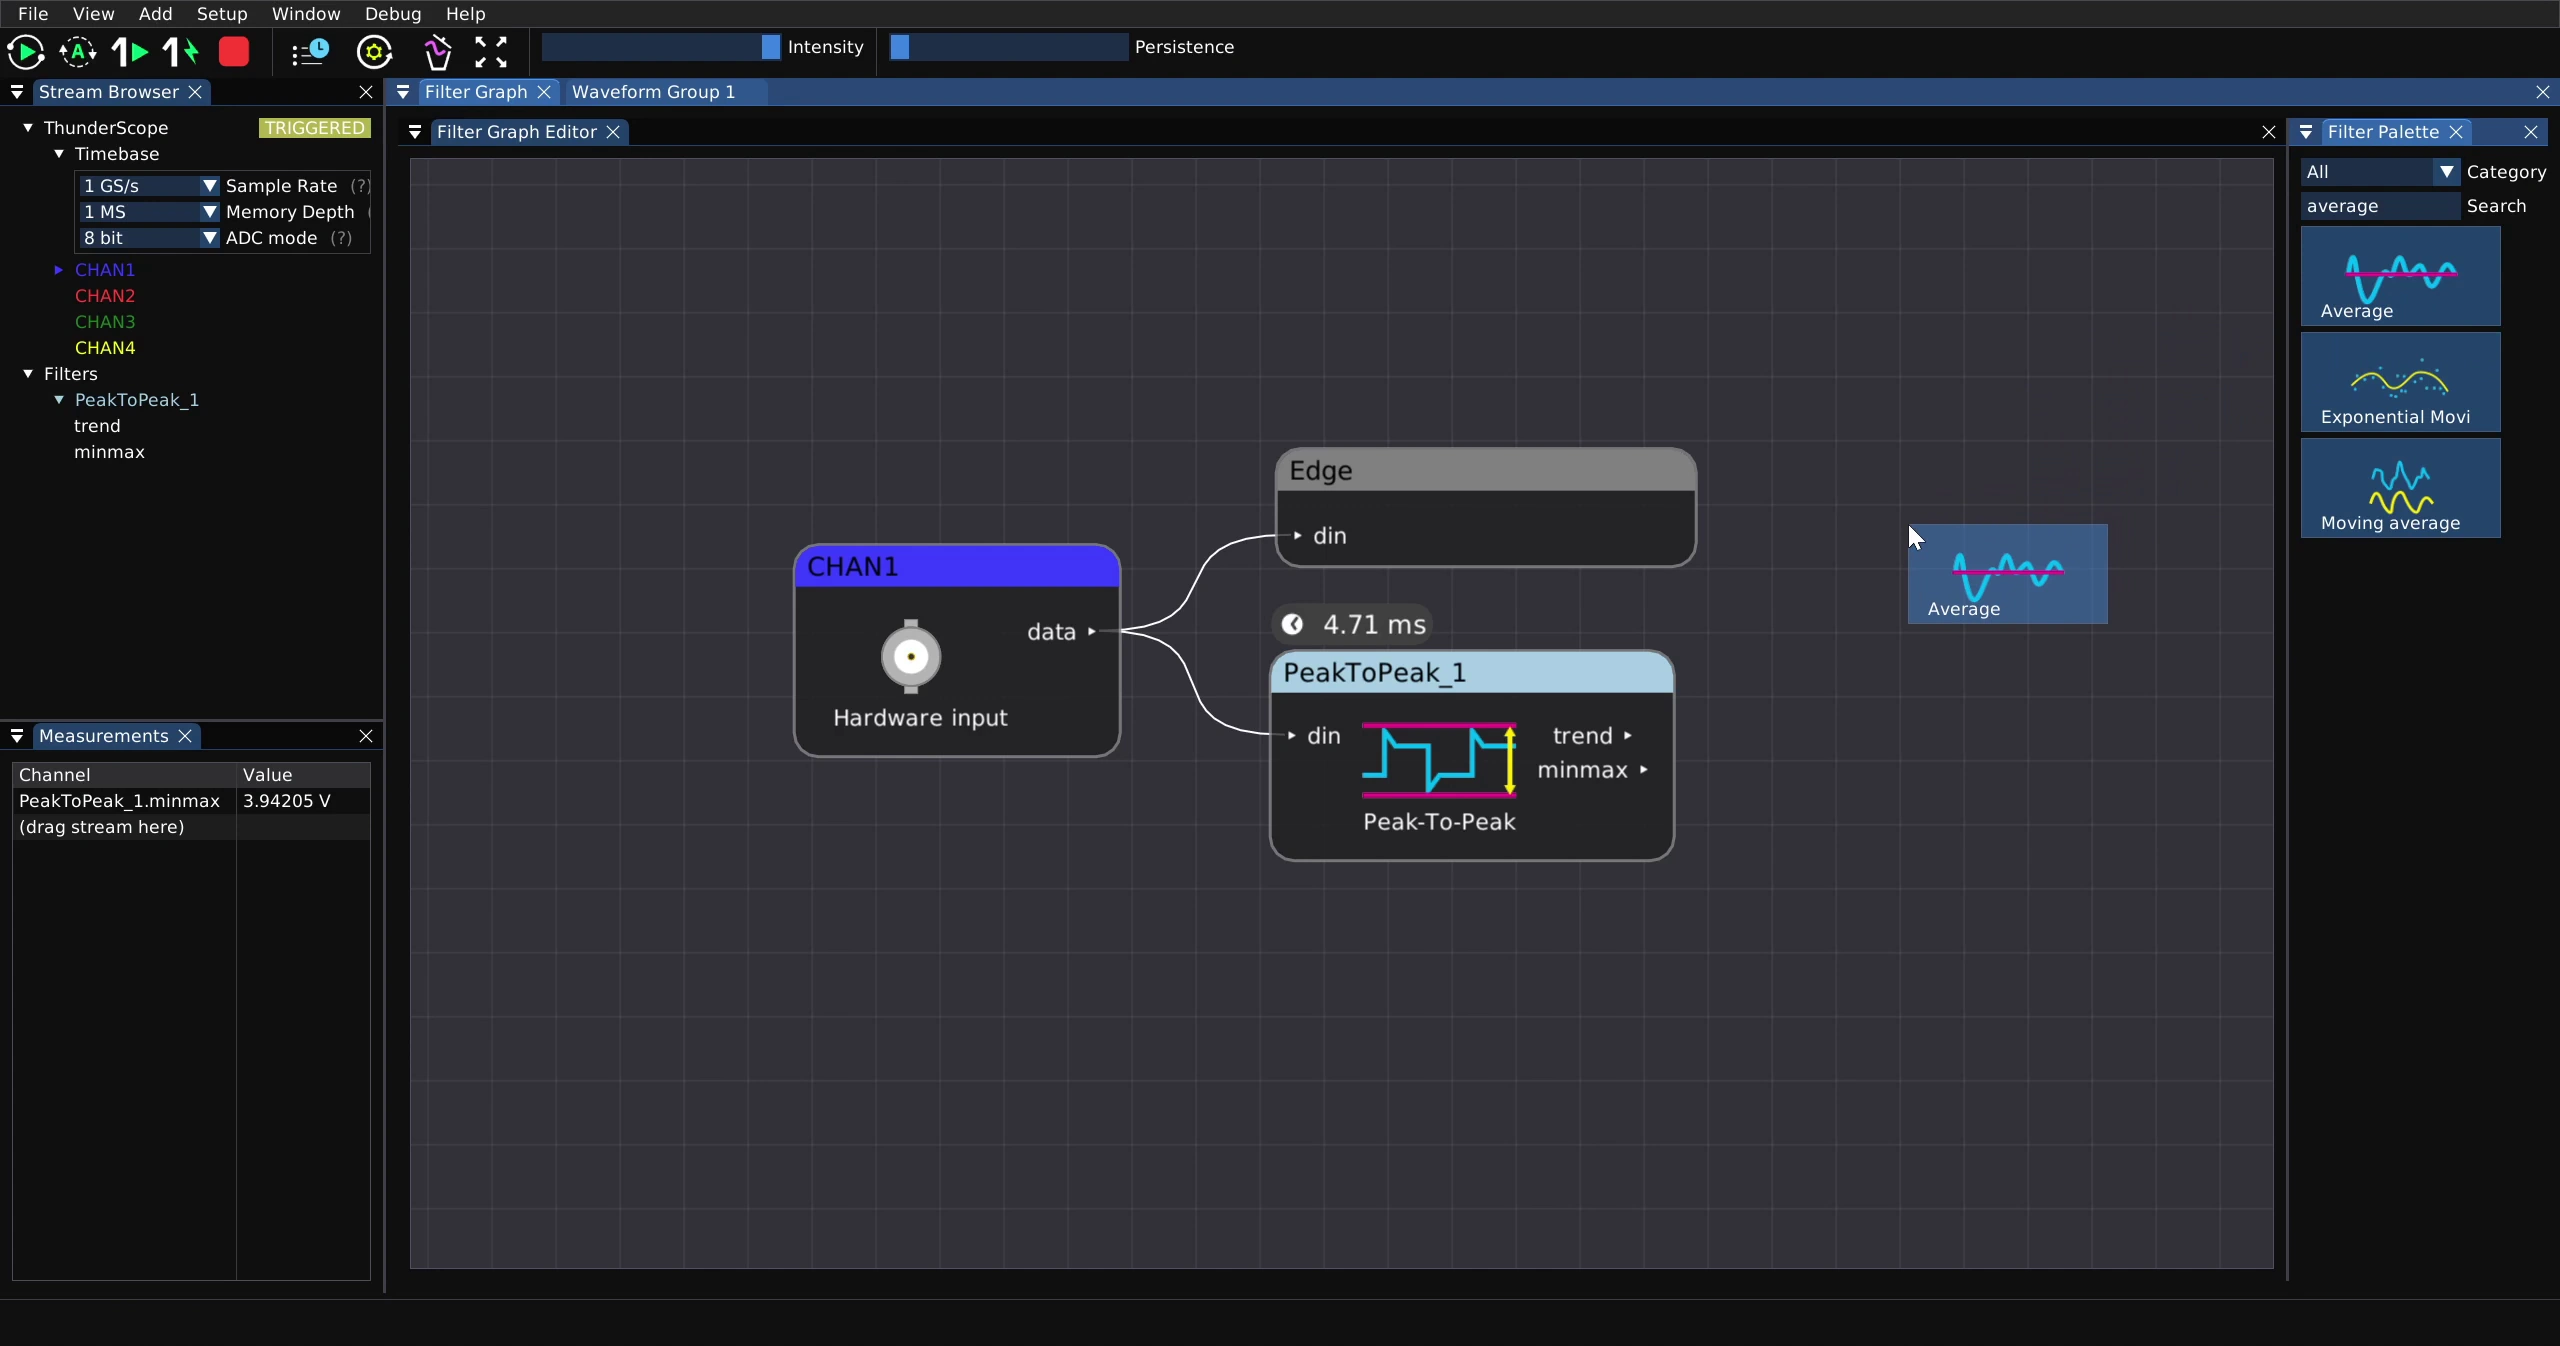2560x1346 pixels.
Task: Start the normal trigger play button
Action: coord(26,51)
